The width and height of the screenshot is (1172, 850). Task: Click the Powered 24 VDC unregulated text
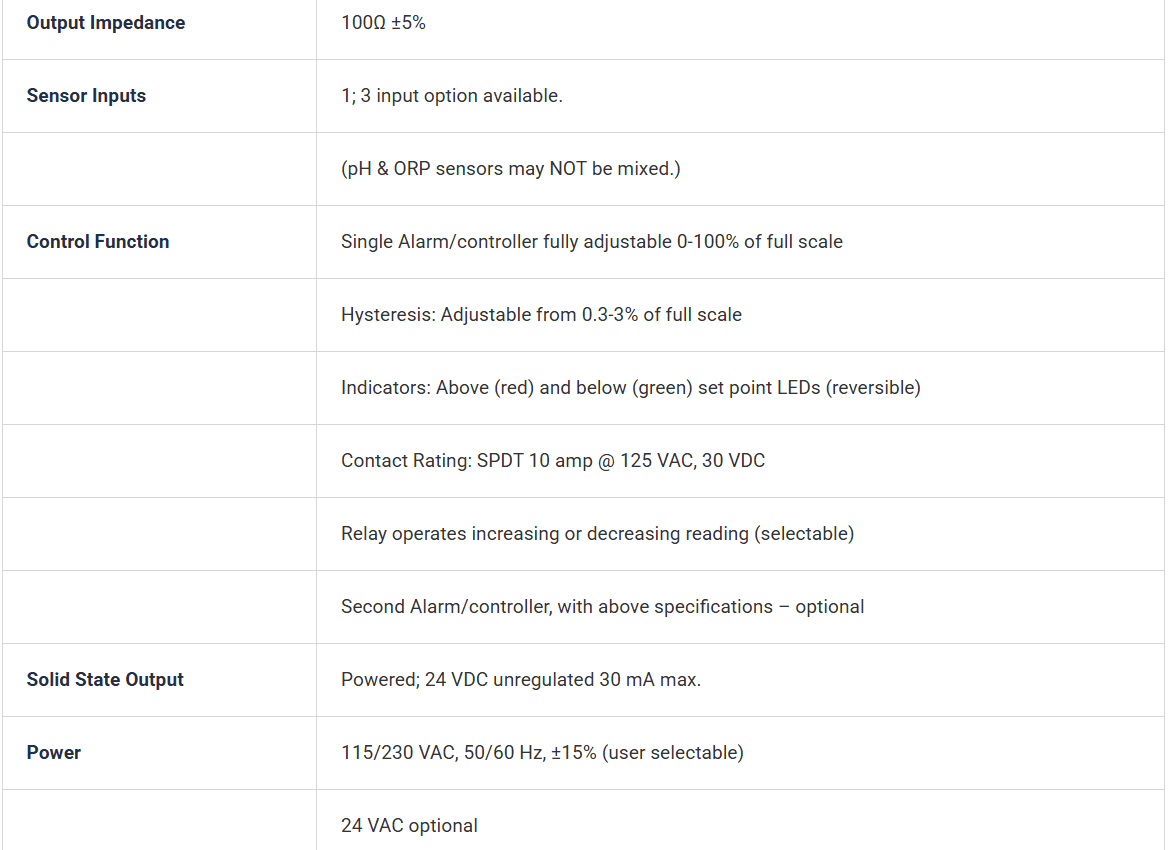pos(521,680)
